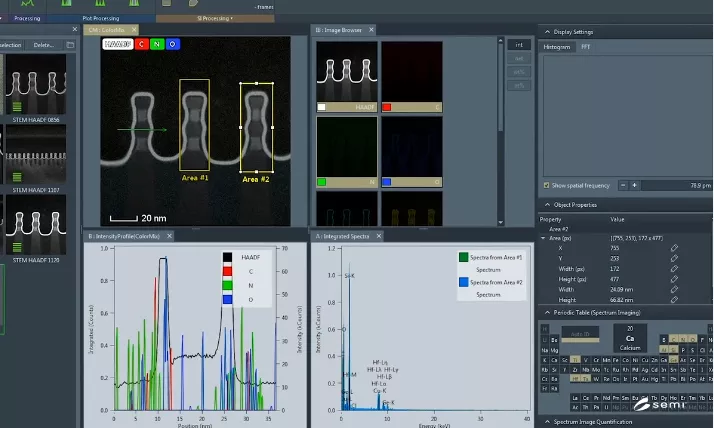This screenshot has height=428, width=714.
Task: Close the Image Browser tab
Action: [371, 30]
